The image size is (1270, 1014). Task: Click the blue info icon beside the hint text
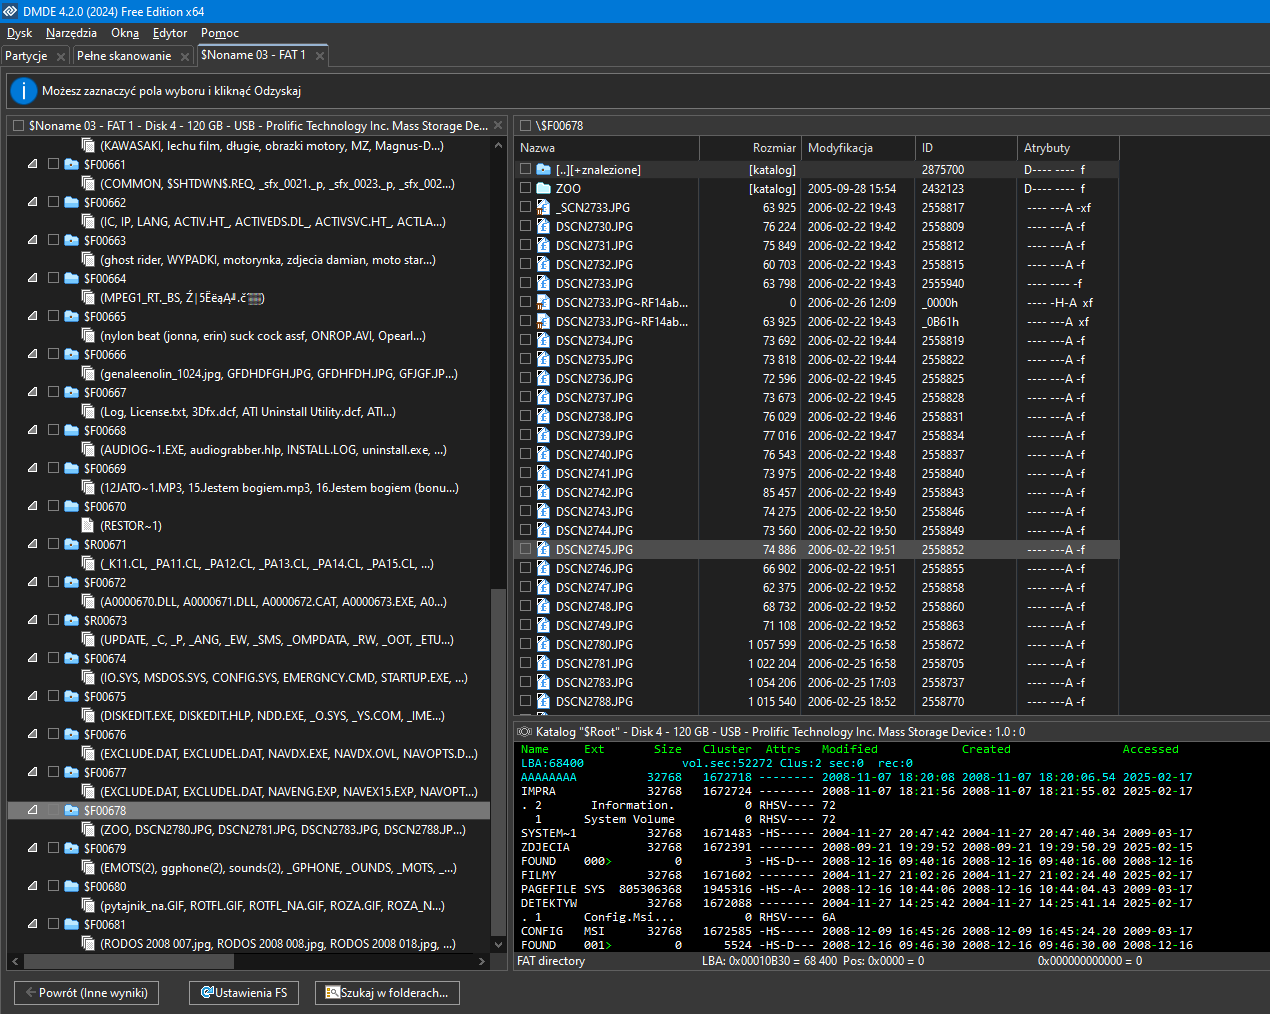[x=23, y=91]
